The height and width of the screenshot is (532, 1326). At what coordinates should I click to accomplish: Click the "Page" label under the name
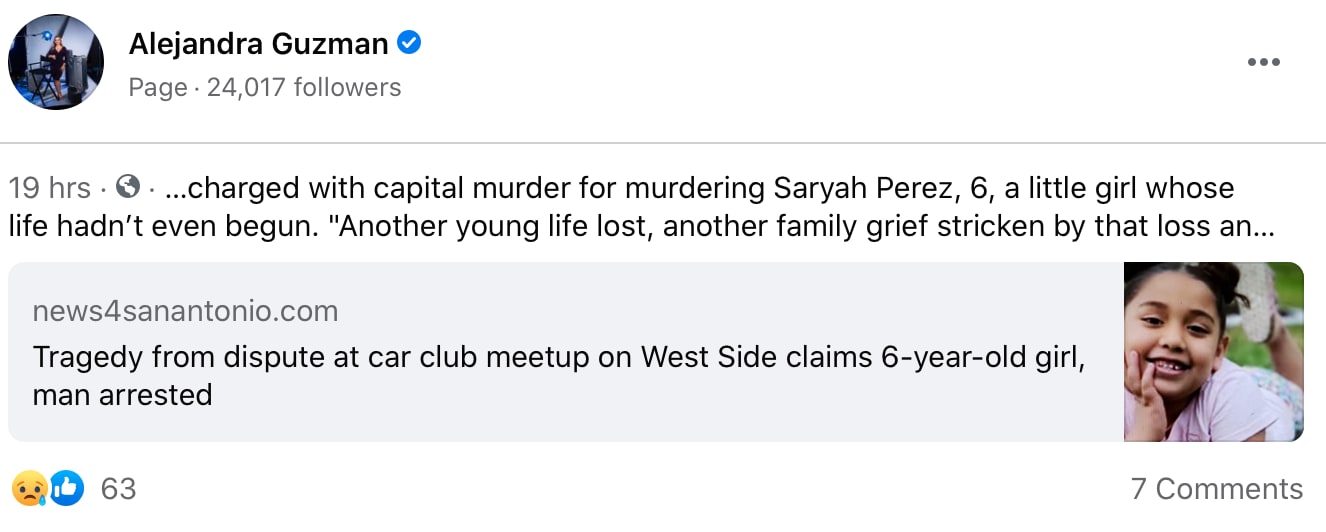coord(158,88)
